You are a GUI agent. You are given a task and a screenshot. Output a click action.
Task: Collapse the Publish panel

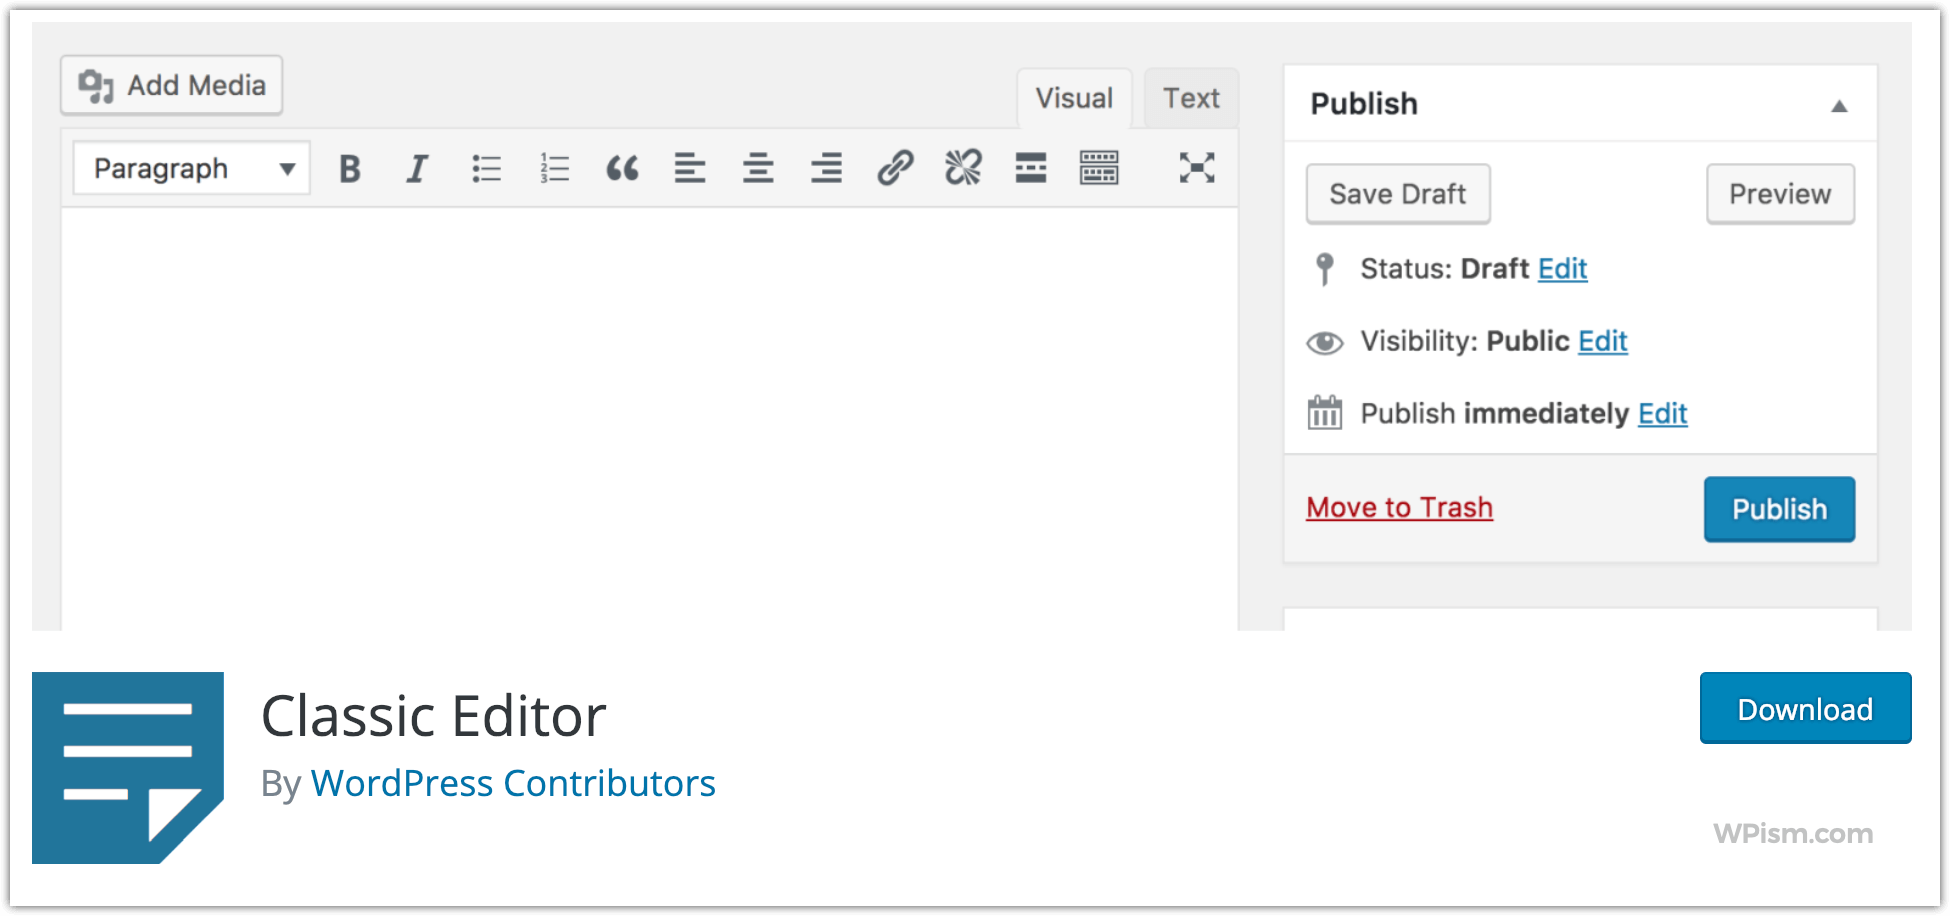(1838, 106)
